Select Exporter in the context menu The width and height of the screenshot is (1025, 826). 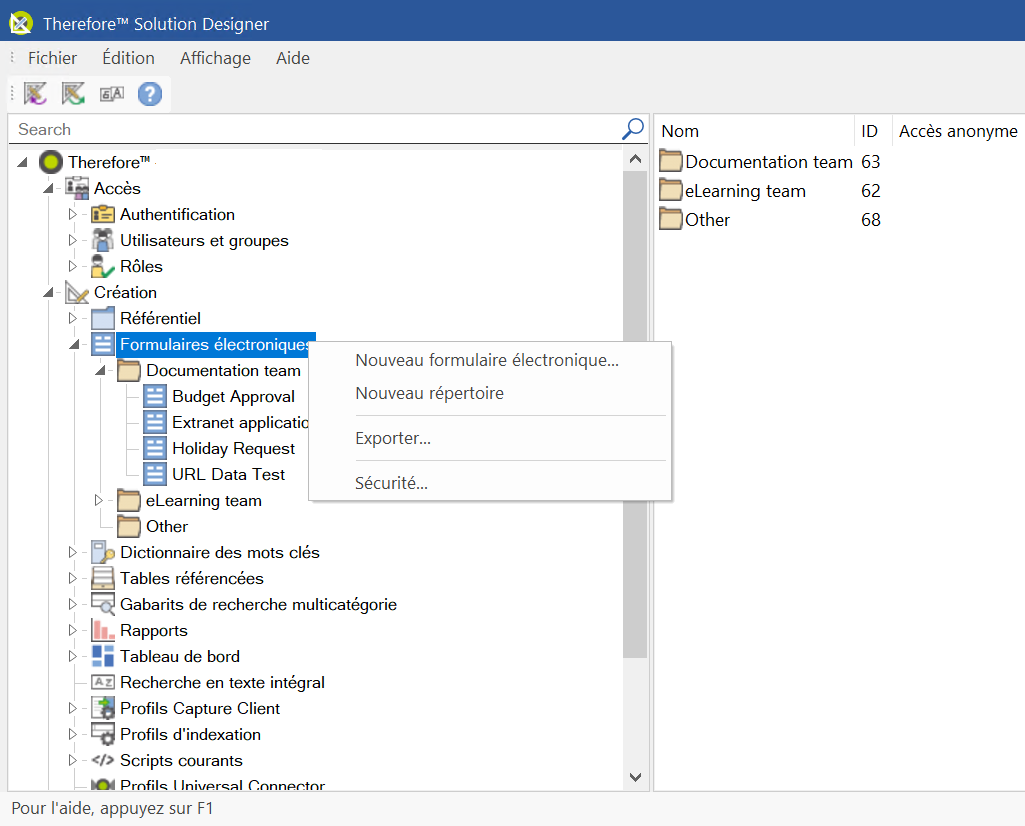tap(393, 438)
